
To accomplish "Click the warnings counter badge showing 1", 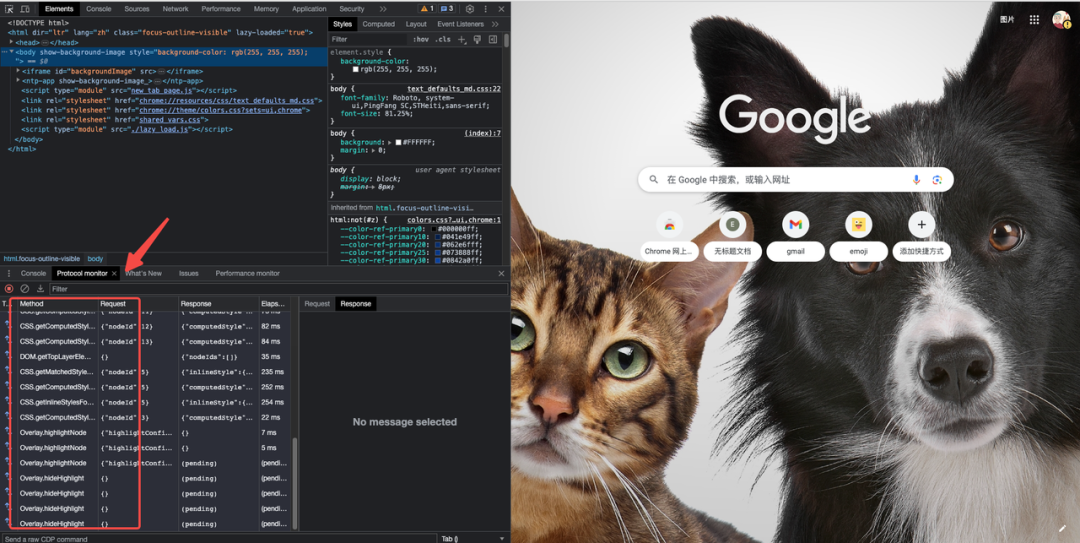I will pos(427,9).
